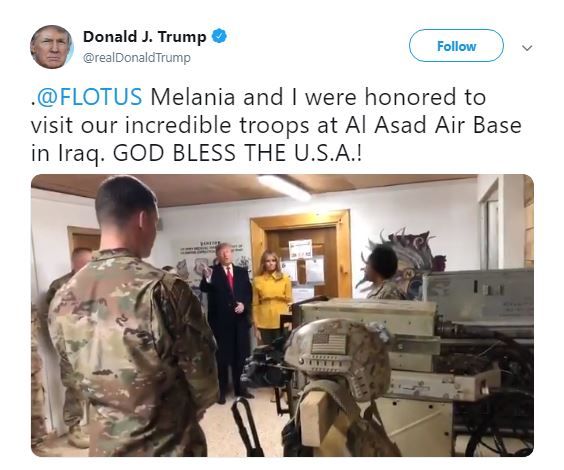Open the profile avatar beside Donald J. Trump name
The height and width of the screenshot is (470, 564).
point(52,47)
